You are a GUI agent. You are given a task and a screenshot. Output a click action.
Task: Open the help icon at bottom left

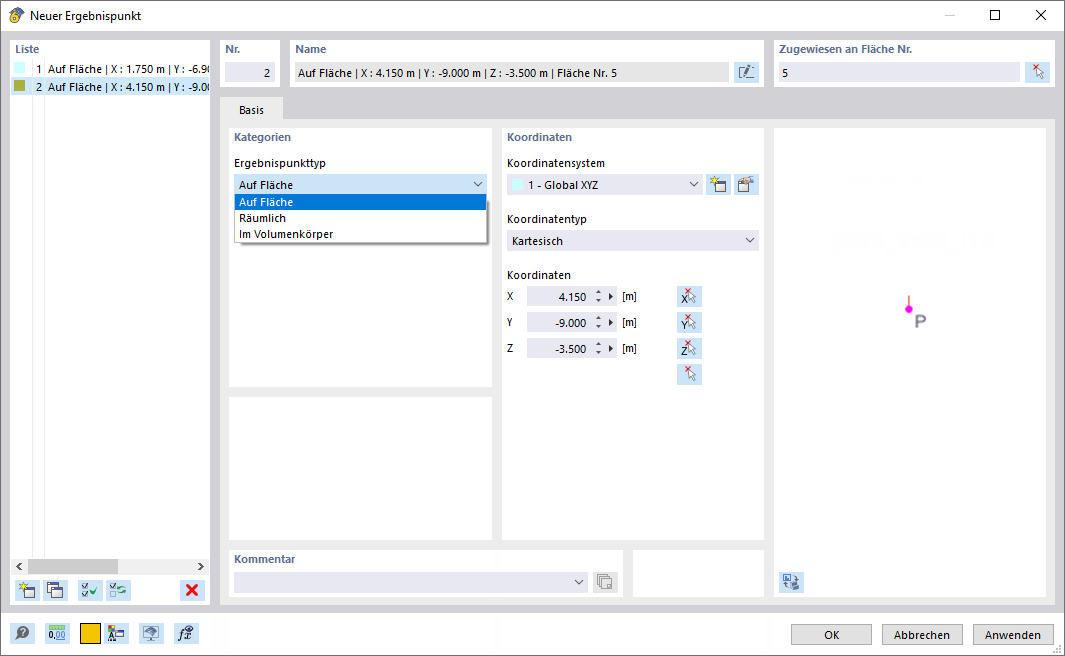(22, 634)
